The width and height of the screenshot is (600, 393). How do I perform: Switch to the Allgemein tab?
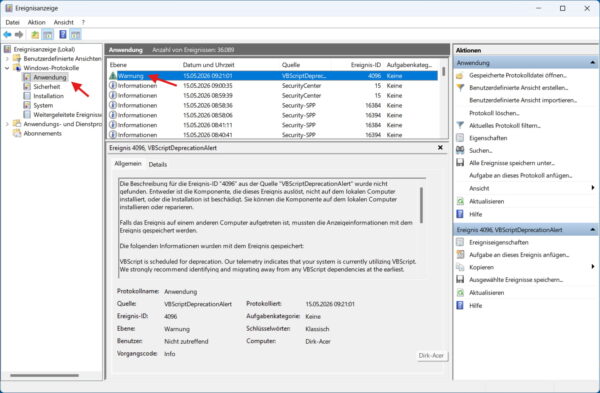[128, 164]
